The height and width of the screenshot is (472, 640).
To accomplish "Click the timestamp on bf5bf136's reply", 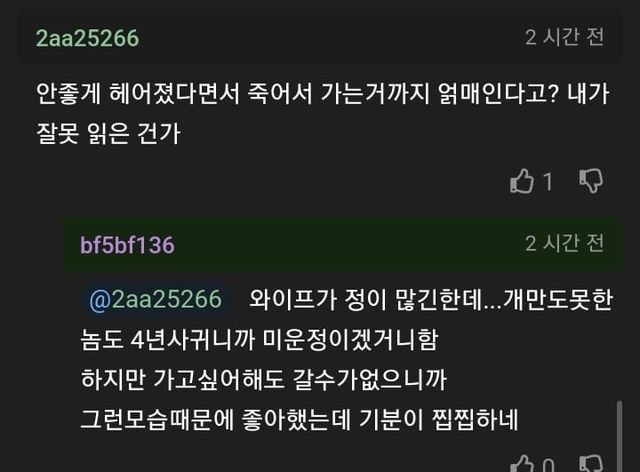I will pyautogui.click(x=565, y=243).
